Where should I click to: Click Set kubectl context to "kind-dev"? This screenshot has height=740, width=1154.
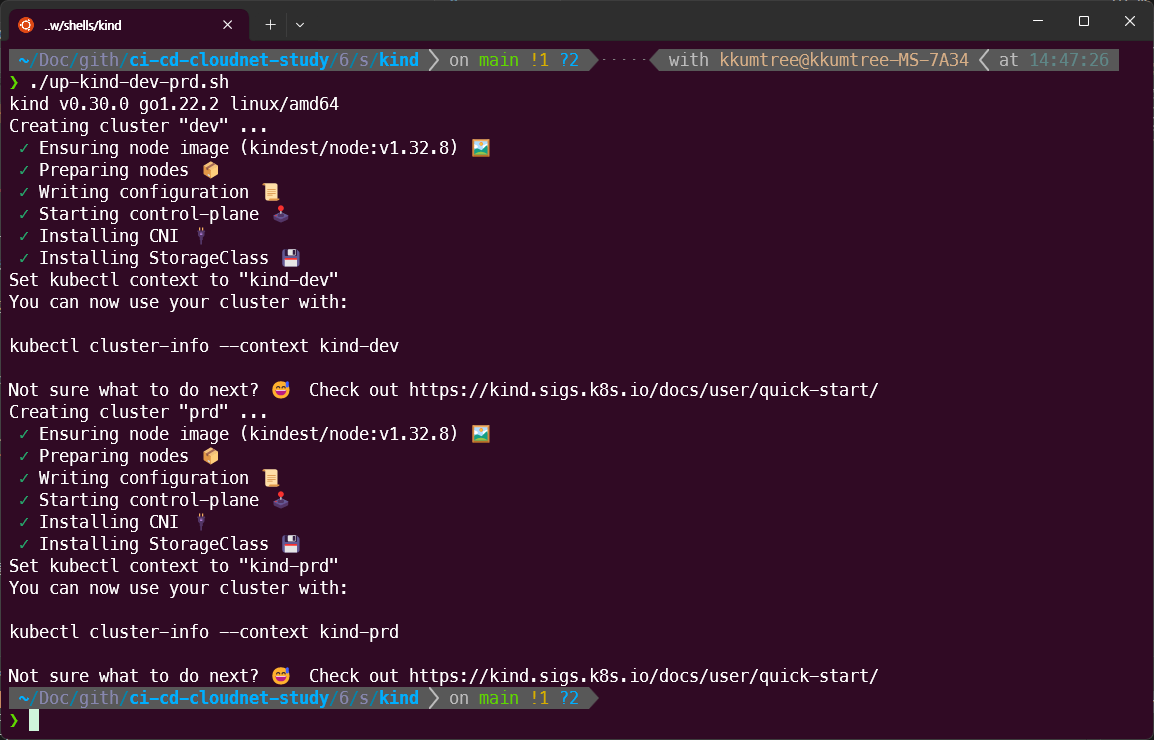(x=174, y=280)
